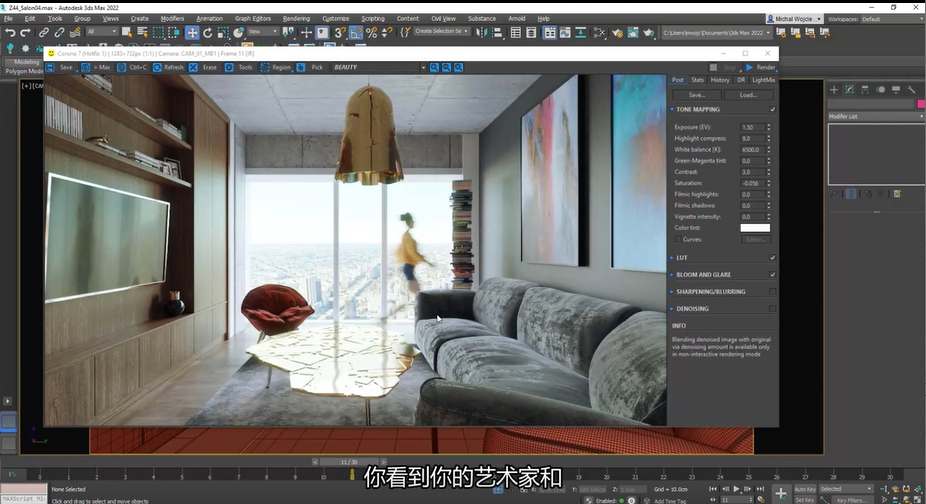The height and width of the screenshot is (504, 926).
Task: Open the Graph Editors menu
Action: point(253,19)
